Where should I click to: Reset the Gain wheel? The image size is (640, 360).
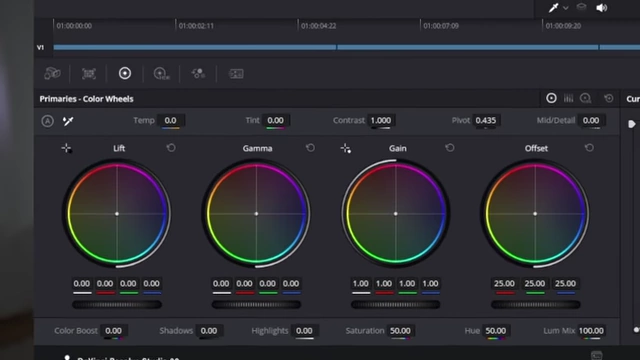(450, 148)
